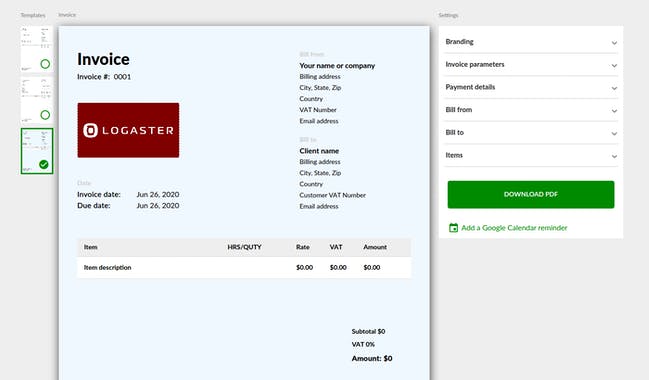Viewport: 649px width, 380px height.
Task: Click the Logaster logo image
Action: [128, 130]
